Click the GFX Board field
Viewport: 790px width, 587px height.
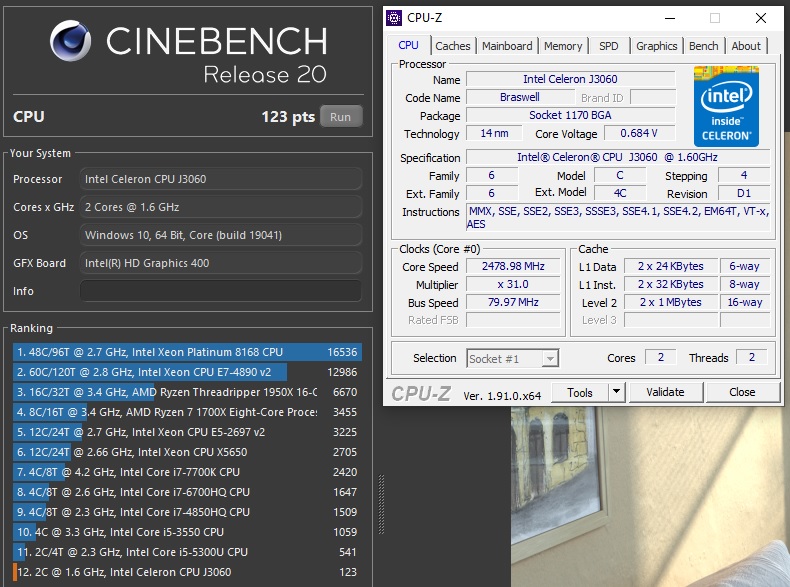[x=221, y=263]
